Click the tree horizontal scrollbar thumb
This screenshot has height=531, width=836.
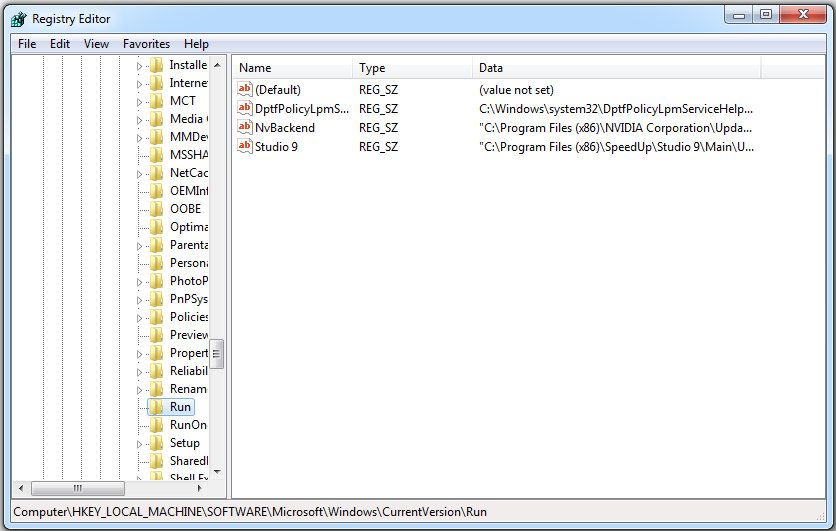pos(78,488)
